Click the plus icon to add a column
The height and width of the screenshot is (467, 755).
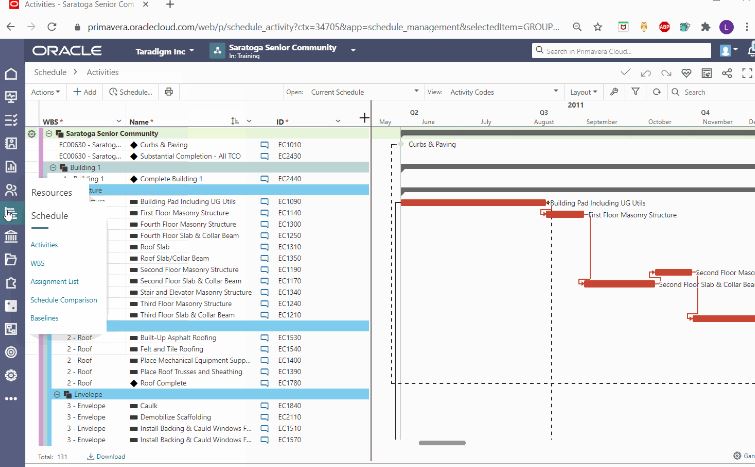point(364,118)
